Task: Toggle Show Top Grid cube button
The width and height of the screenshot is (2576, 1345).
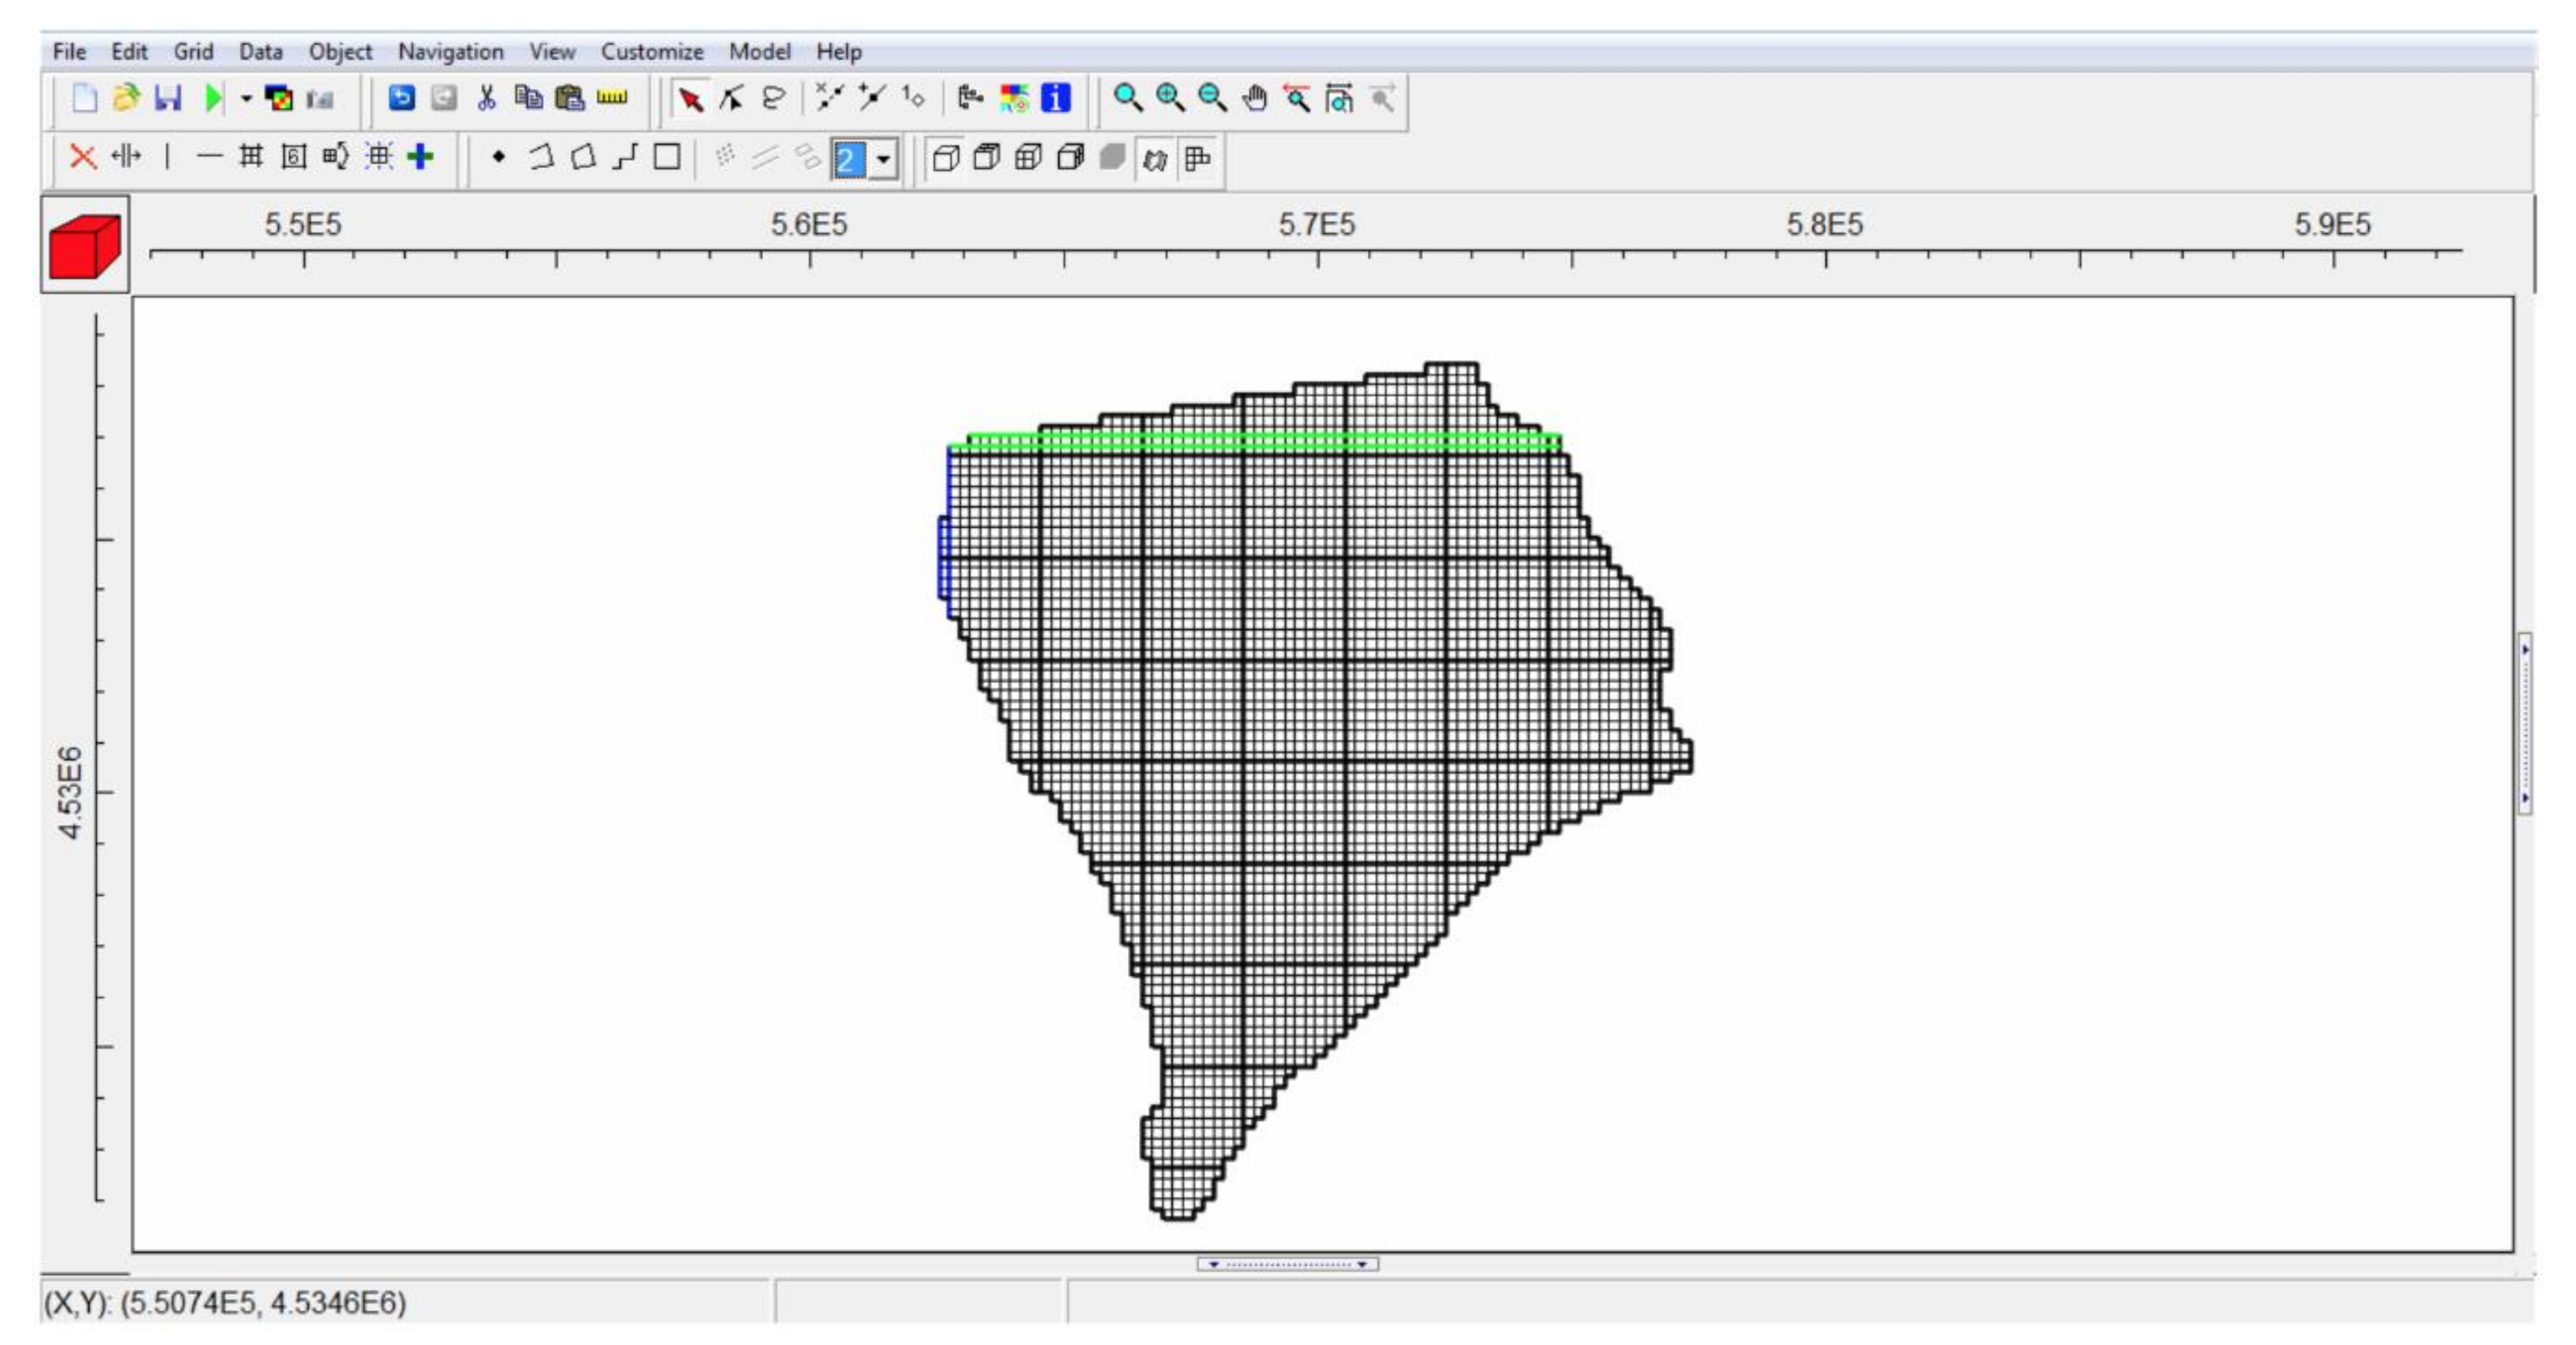Action: (987, 158)
